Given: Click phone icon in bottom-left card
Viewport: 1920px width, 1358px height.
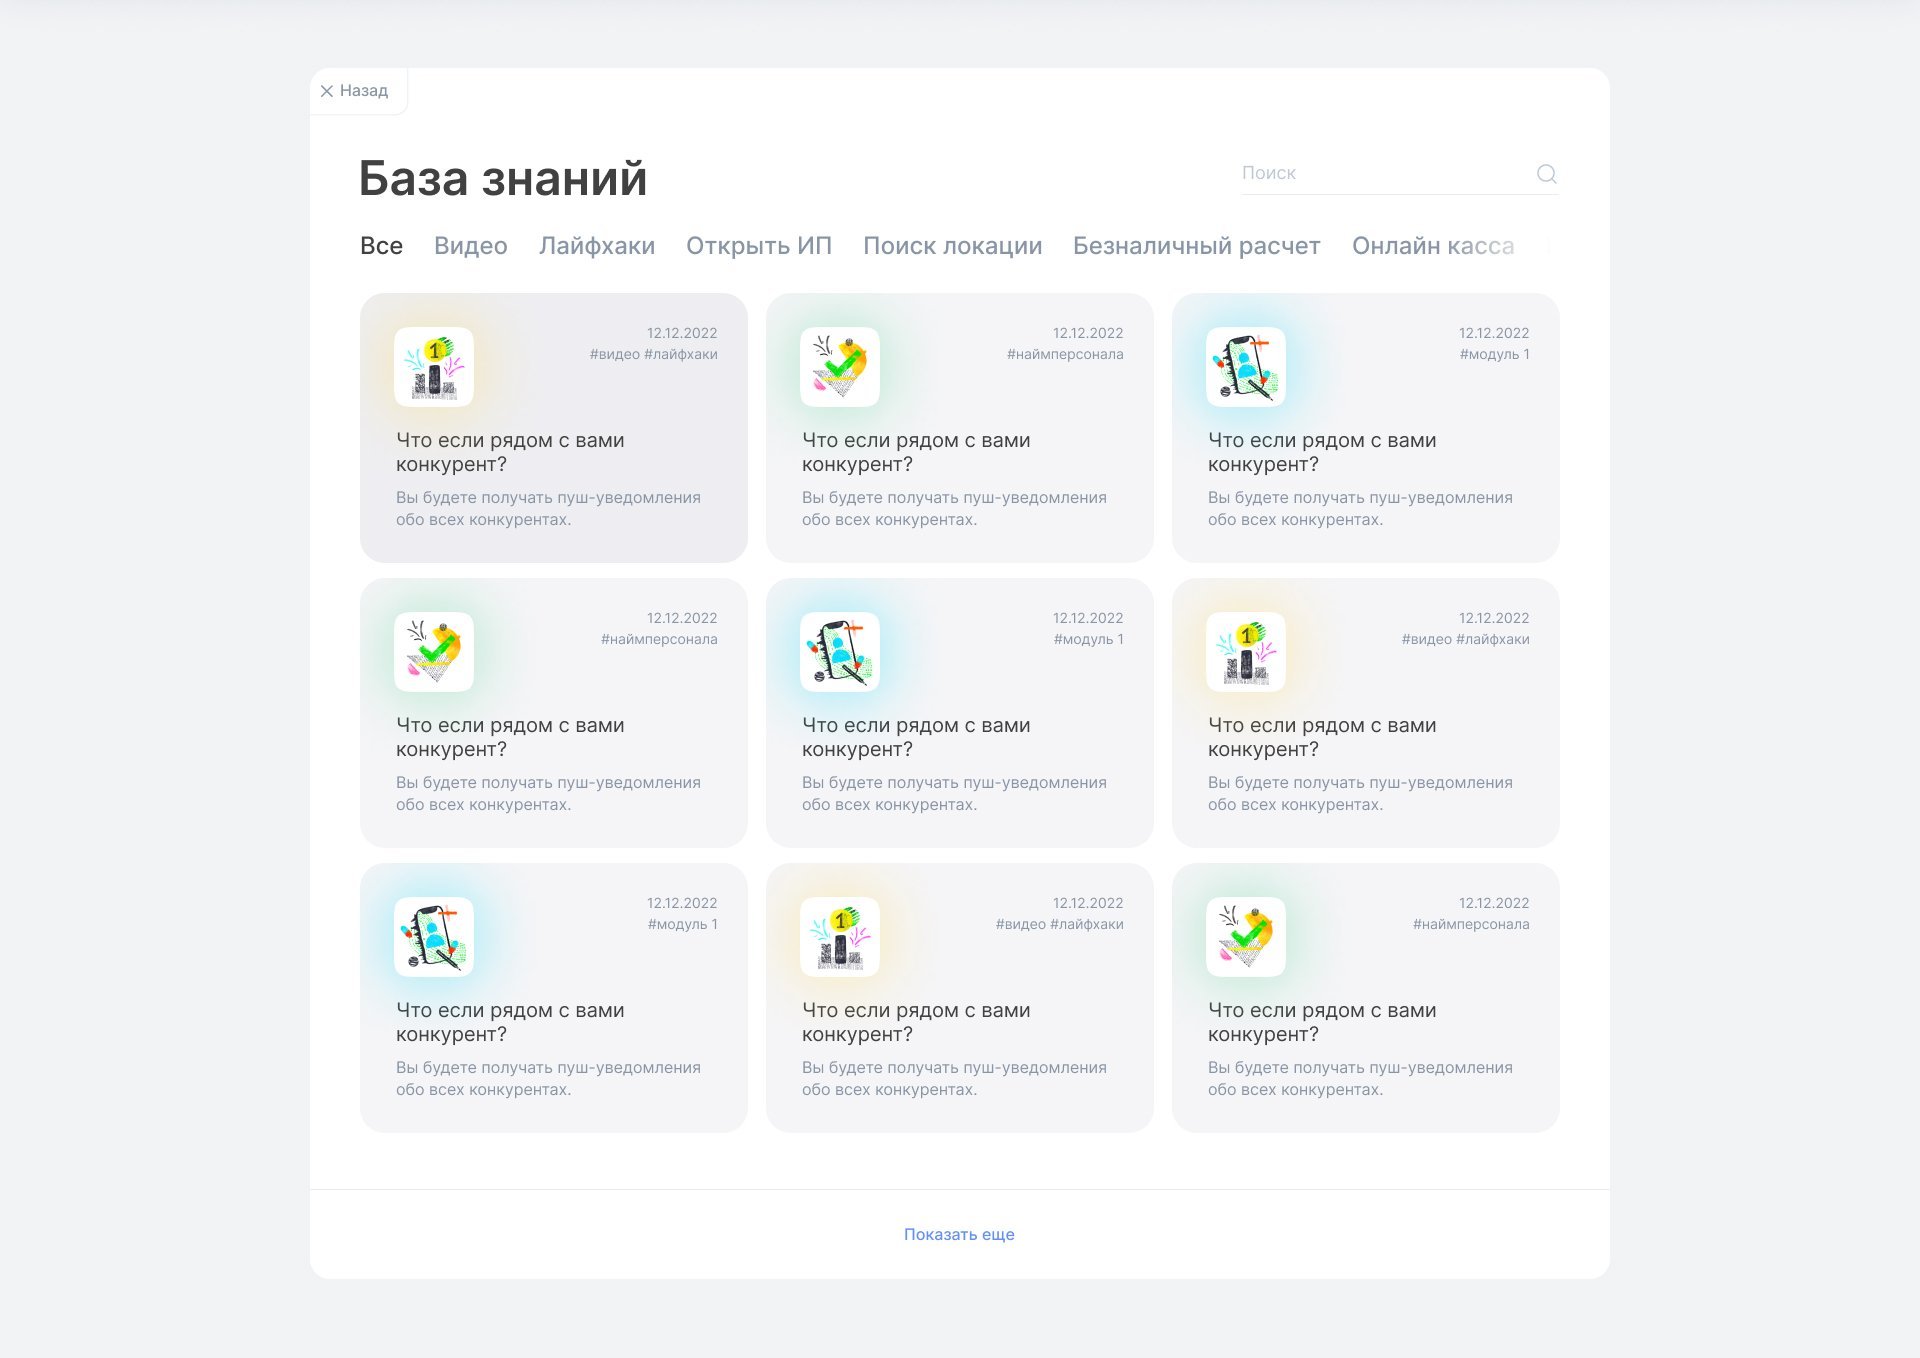Looking at the screenshot, I should coord(434,937).
